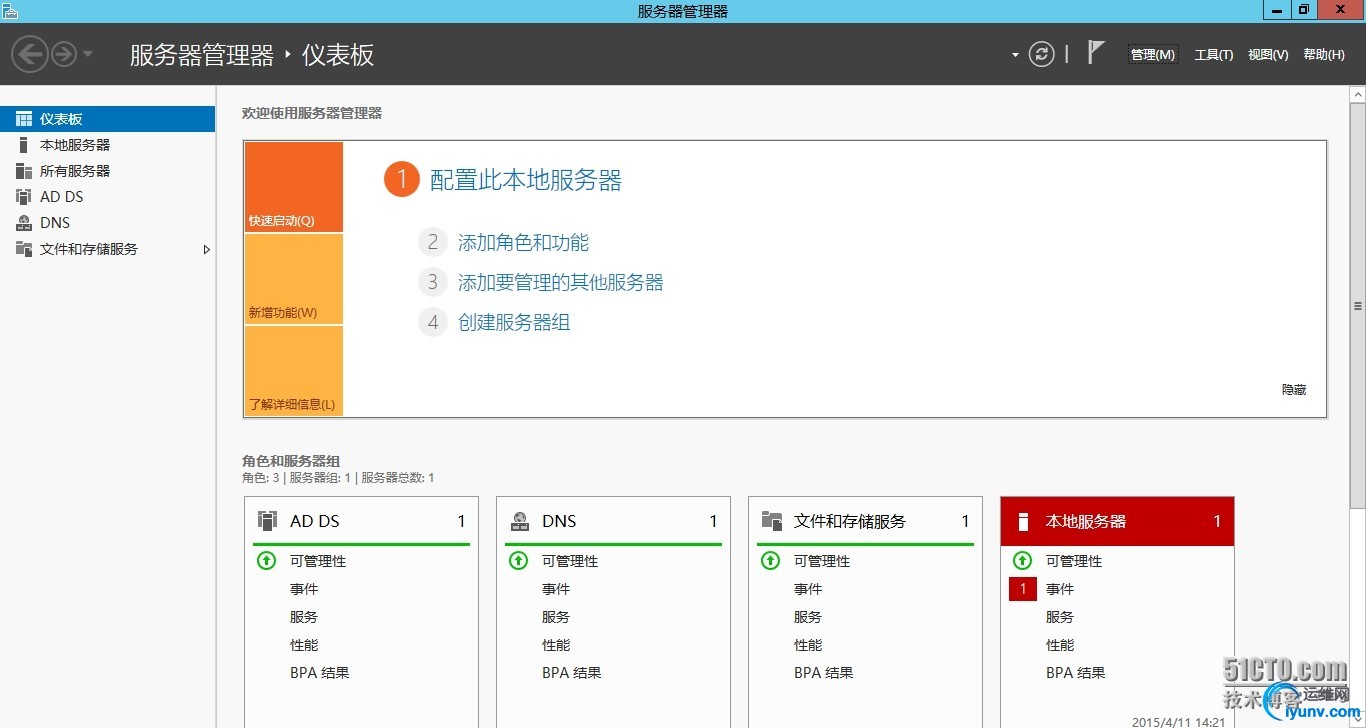Open 事件 in the AD DS tile
Image resolution: width=1366 pixels, height=728 pixels.
tap(304, 589)
